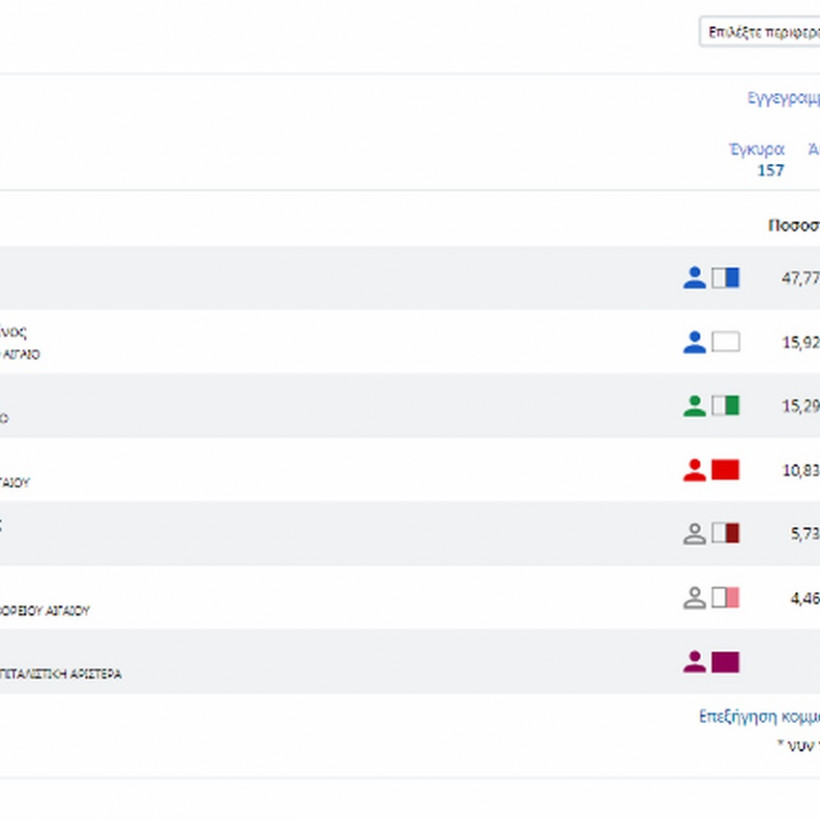The image size is (820, 820).
Task: Click the blue person icon beside 15,92
Action: 694,342
